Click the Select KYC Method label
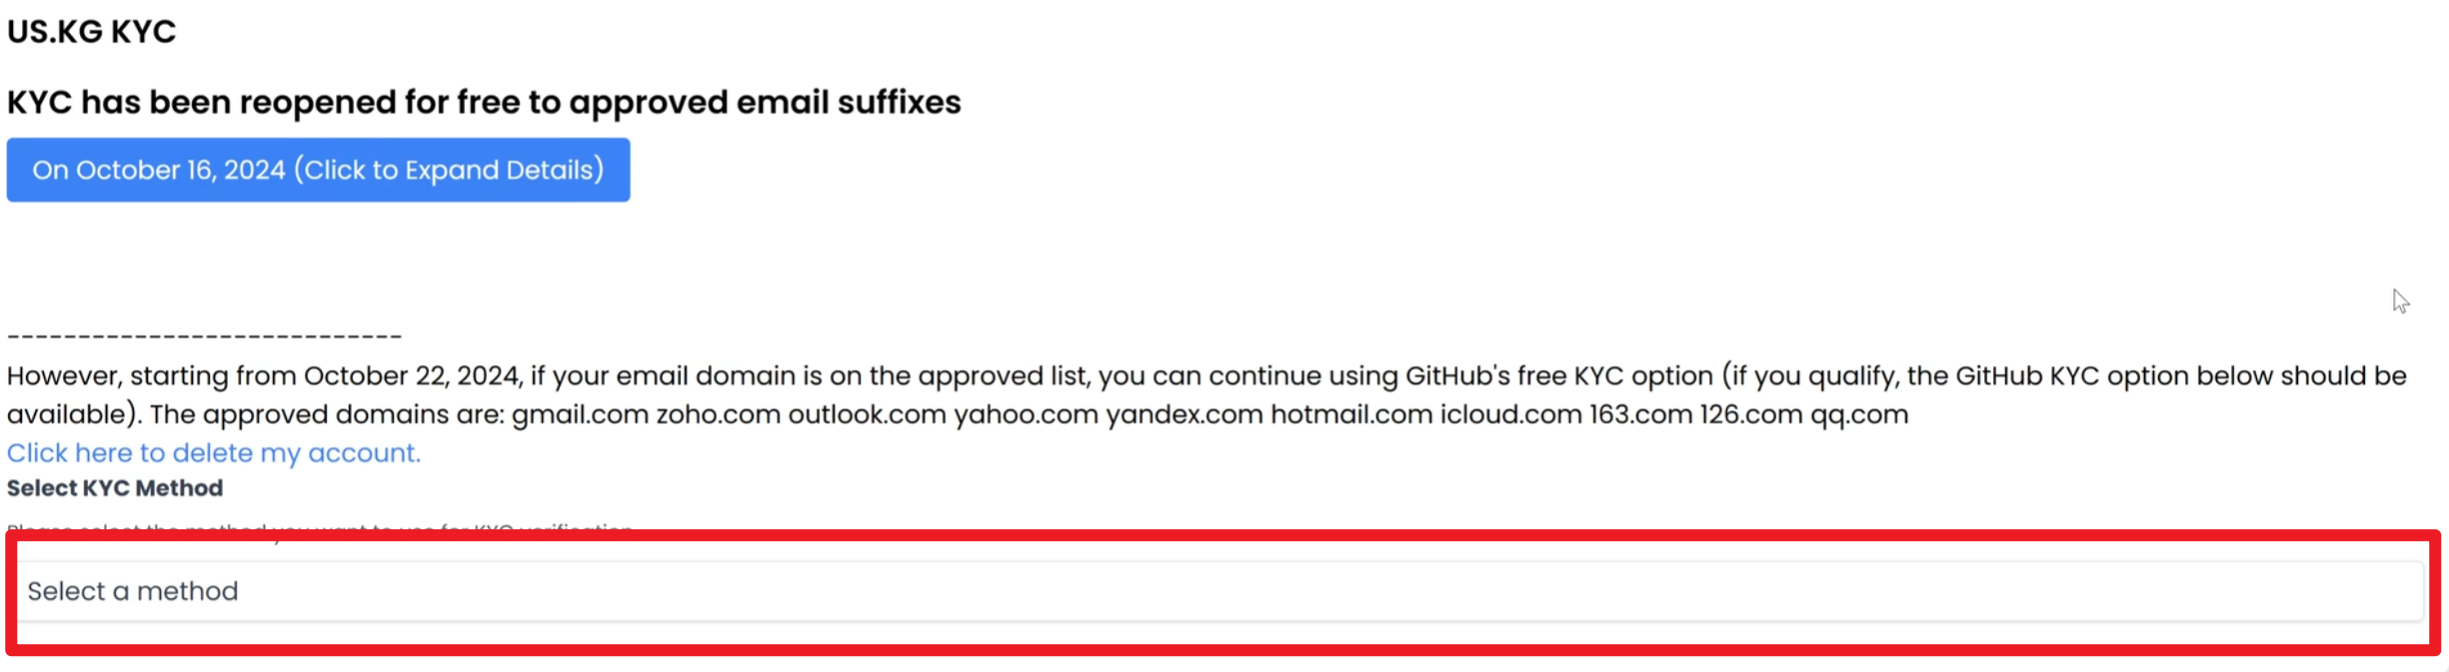The width and height of the screenshot is (2449, 672). coord(115,488)
